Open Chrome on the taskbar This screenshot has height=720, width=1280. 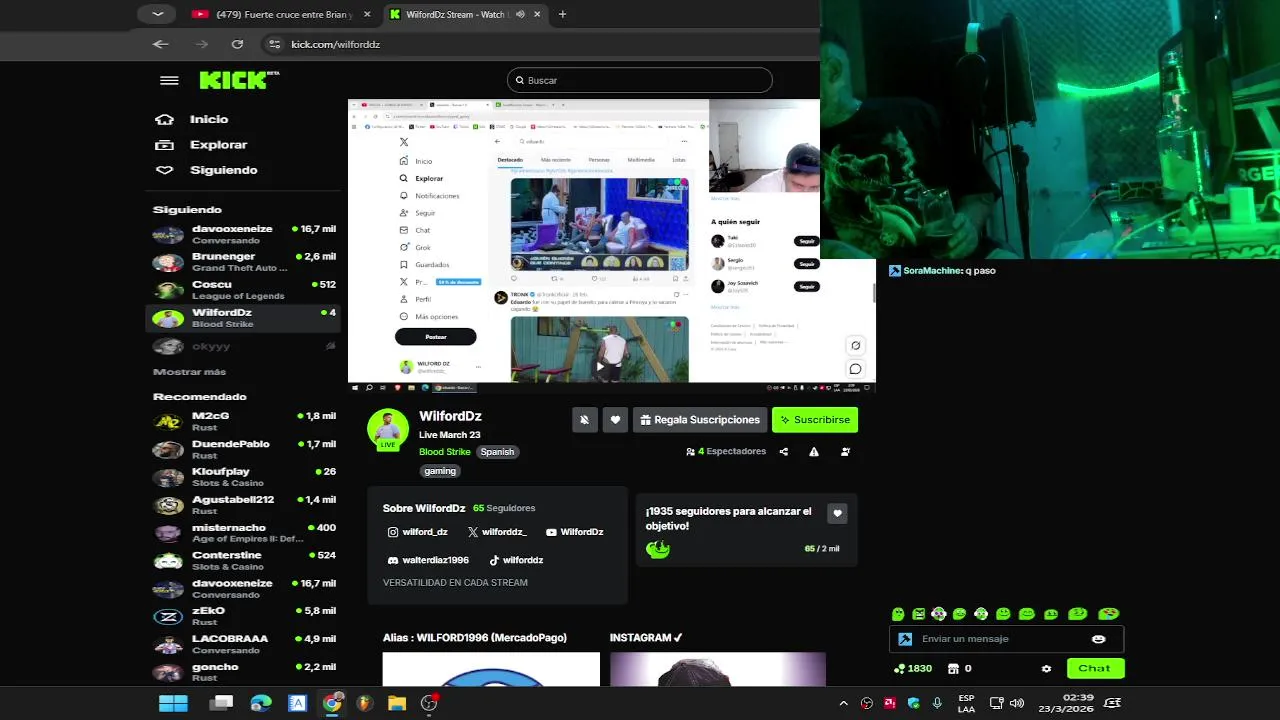pos(332,703)
